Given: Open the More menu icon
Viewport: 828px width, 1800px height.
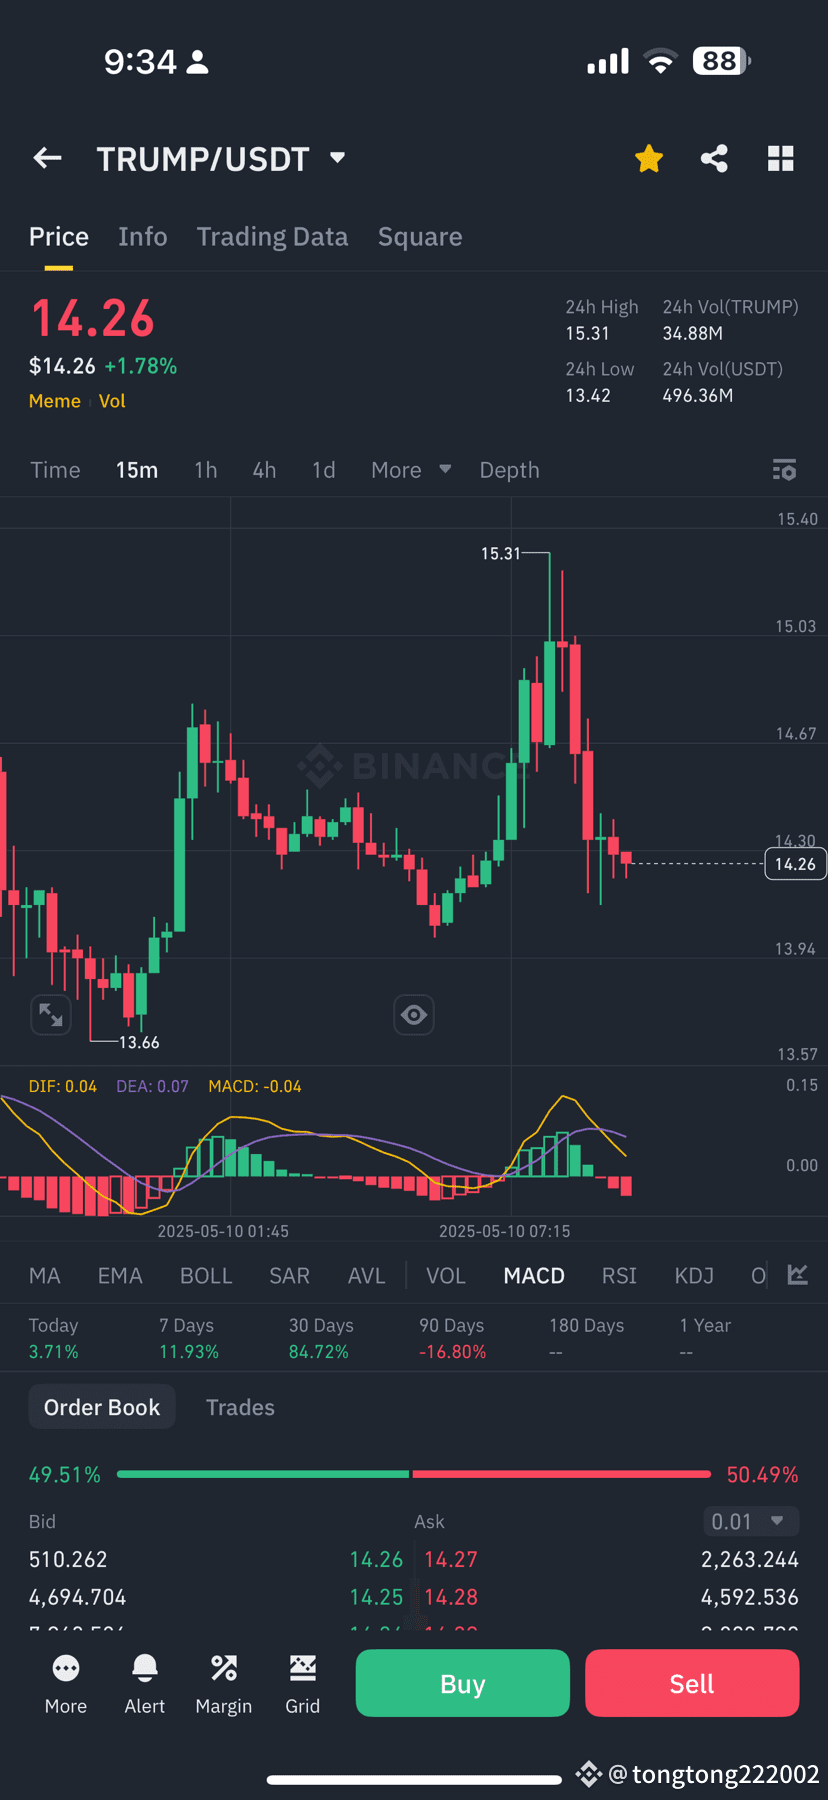Looking at the screenshot, I should click(66, 1683).
